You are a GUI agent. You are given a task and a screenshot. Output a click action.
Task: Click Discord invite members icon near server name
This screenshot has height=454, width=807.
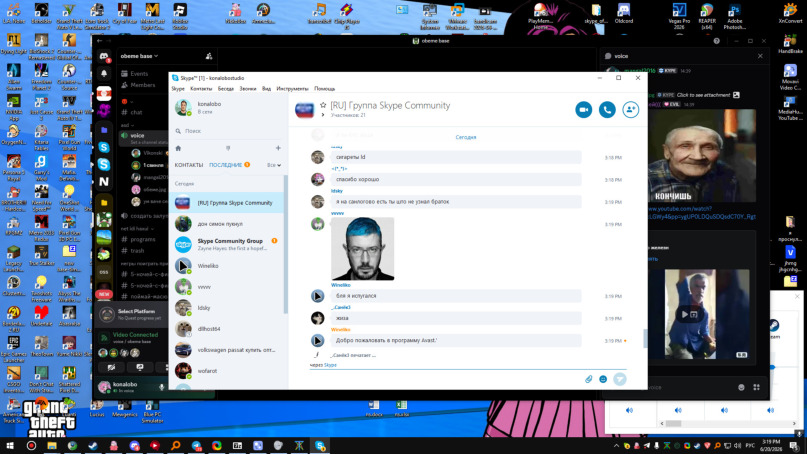click(209, 56)
